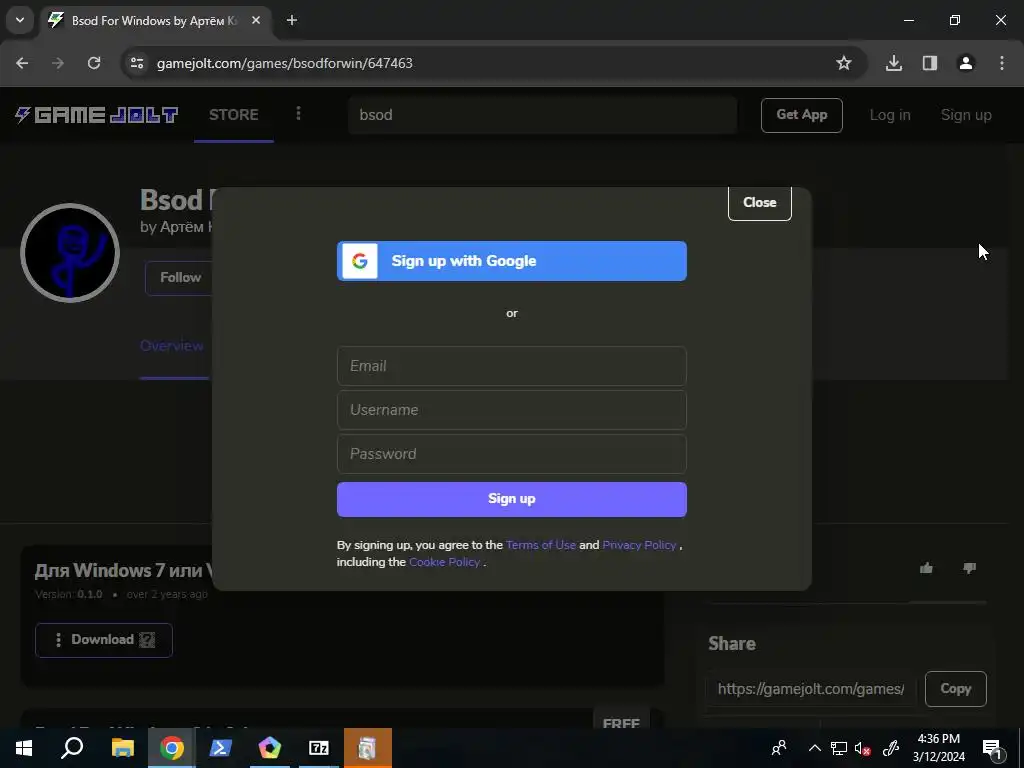Image resolution: width=1024 pixels, height=768 pixels.
Task: Click the thumbs down dislike icon
Action: point(969,568)
